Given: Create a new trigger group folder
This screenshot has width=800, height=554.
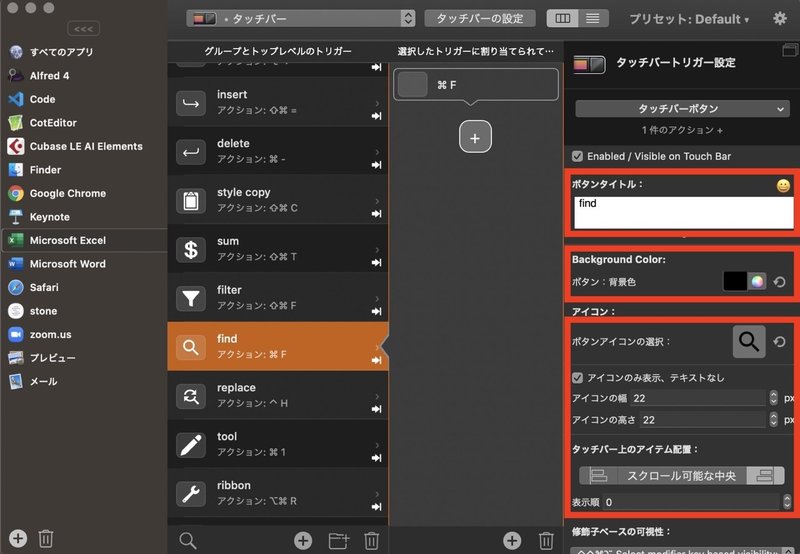Looking at the screenshot, I should [x=339, y=540].
